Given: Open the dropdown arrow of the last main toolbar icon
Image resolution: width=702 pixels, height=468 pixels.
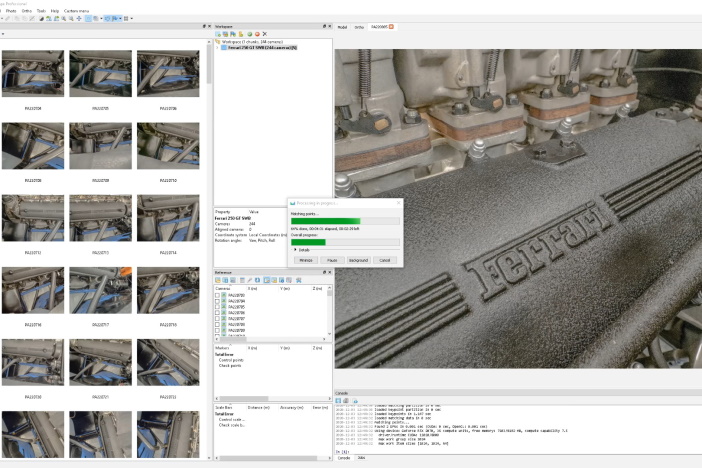Looking at the screenshot, I should [132, 19].
